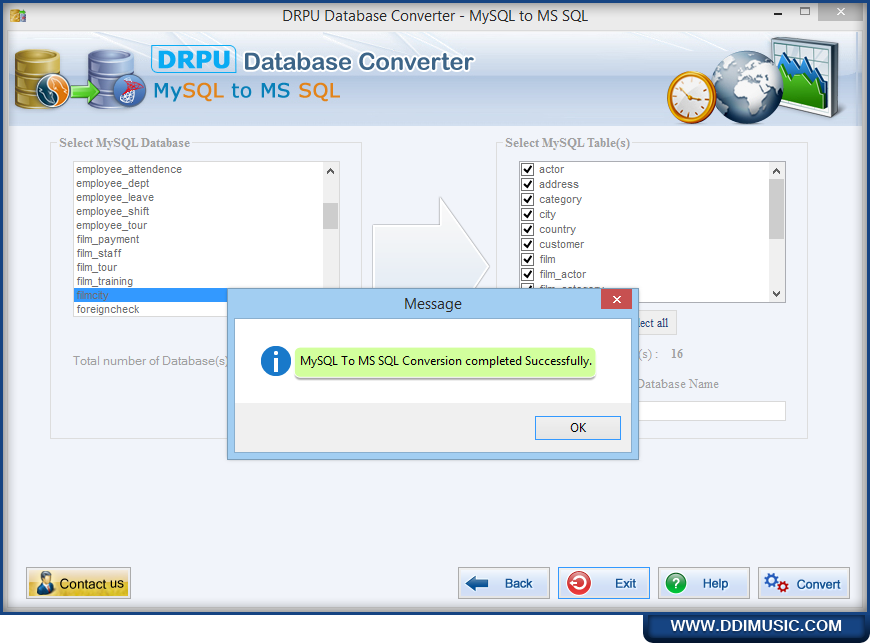Viewport: 870px width, 643px height.
Task: Uncheck the address table checkbox
Action: click(x=527, y=184)
